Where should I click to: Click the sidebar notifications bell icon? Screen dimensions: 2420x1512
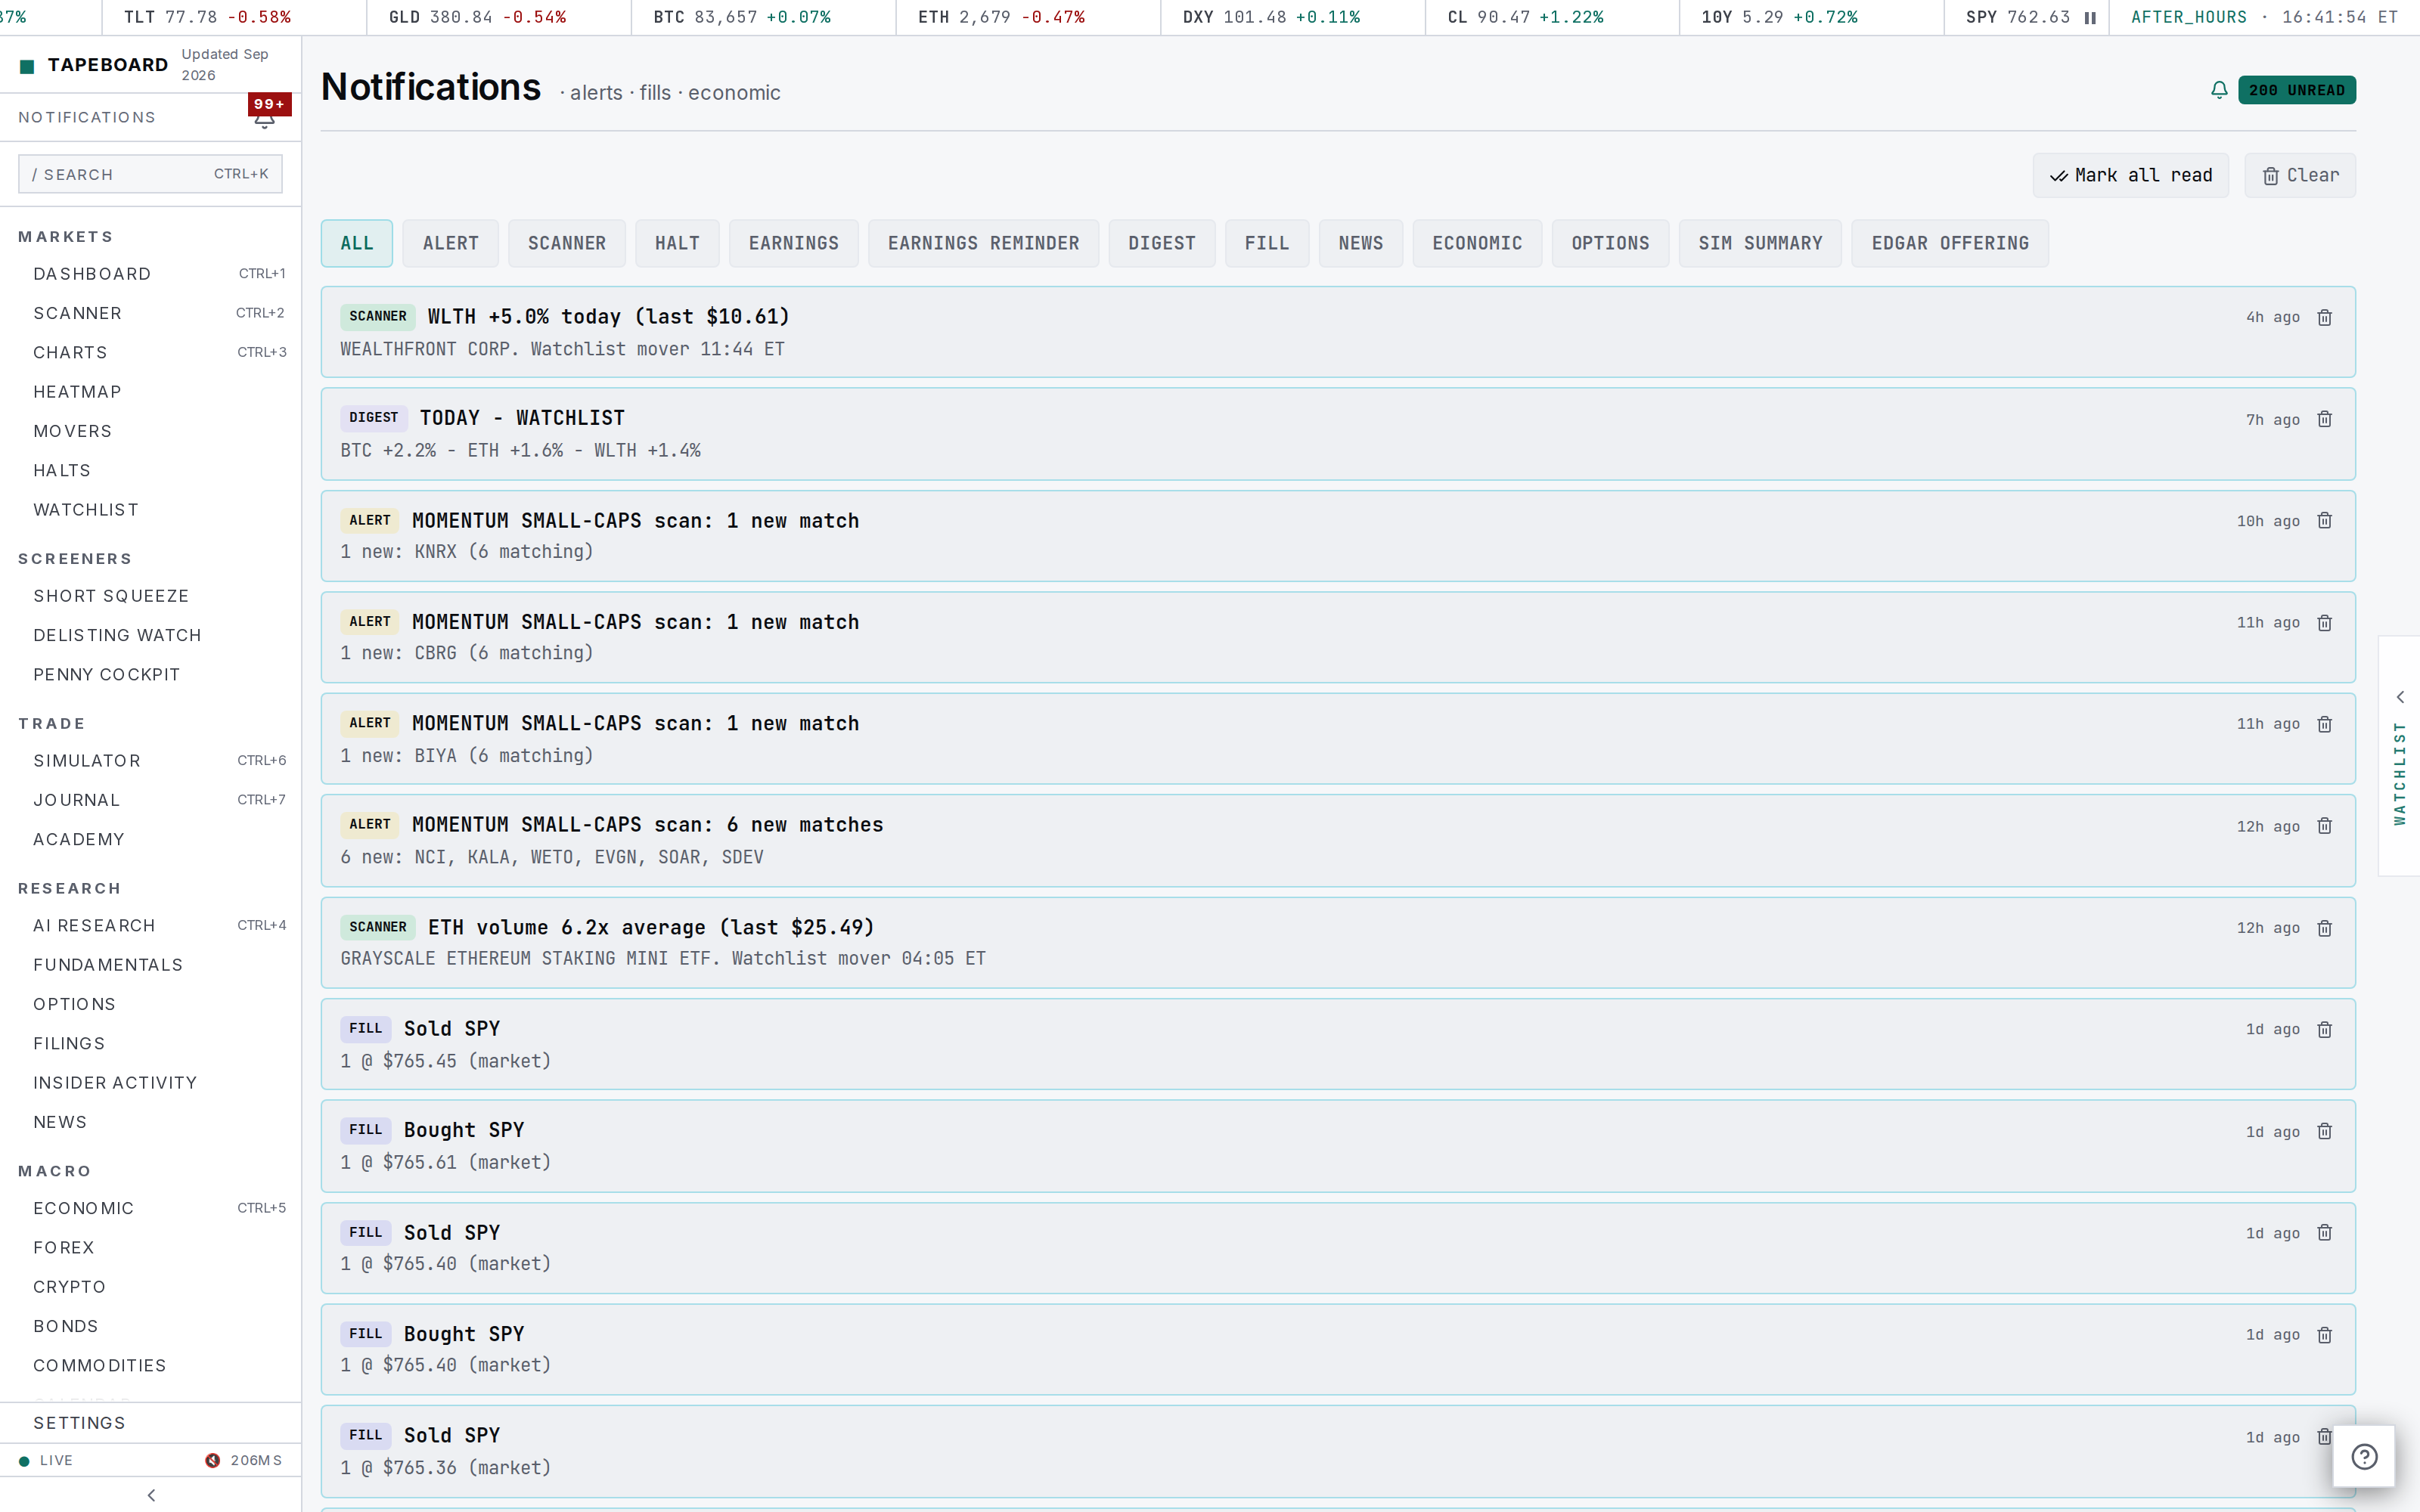[x=265, y=119]
